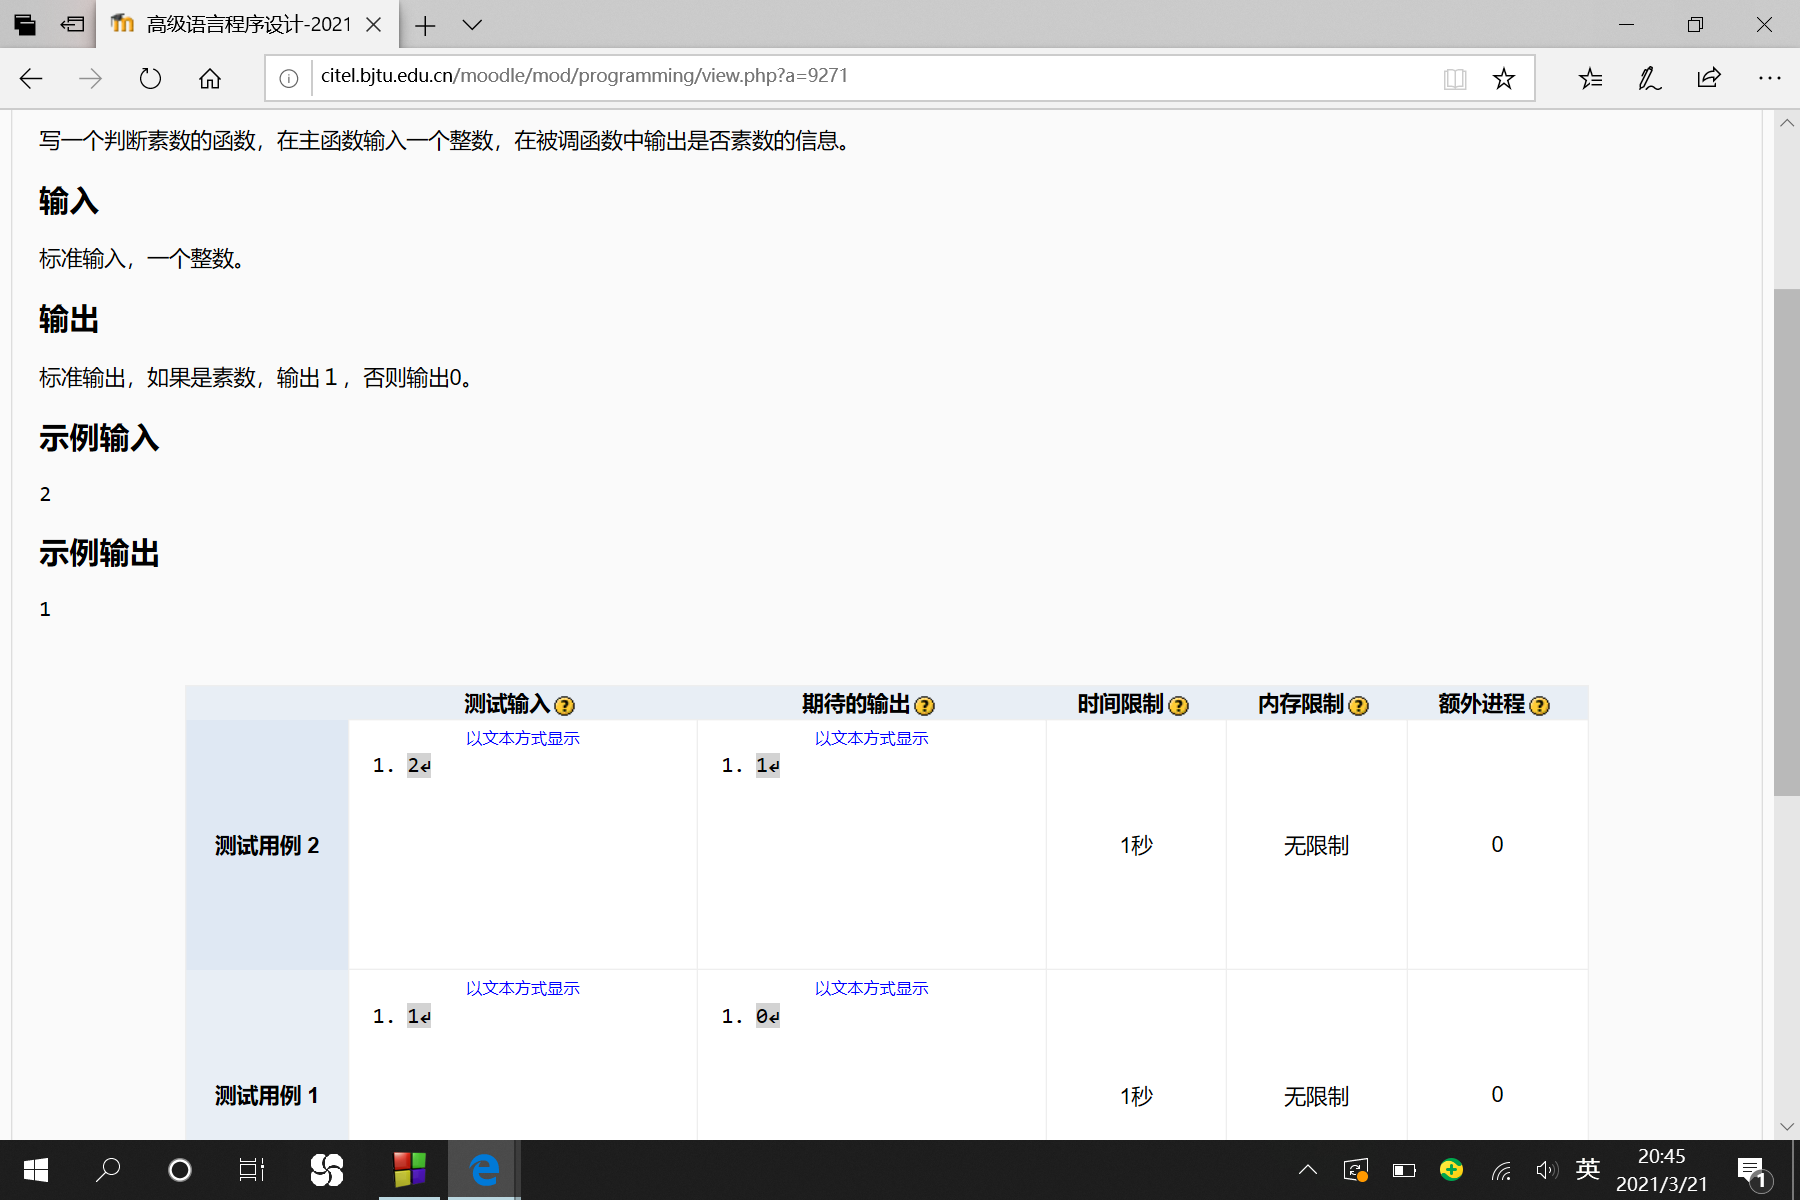Share this page
The height and width of the screenshot is (1200, 1800).
[x=1709, y=79]
